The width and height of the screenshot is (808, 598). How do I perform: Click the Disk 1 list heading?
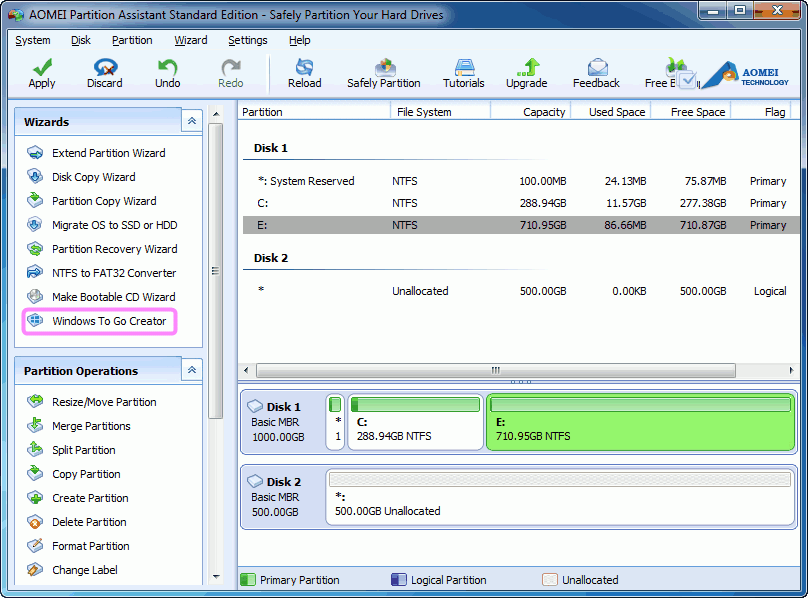(271, 148)
